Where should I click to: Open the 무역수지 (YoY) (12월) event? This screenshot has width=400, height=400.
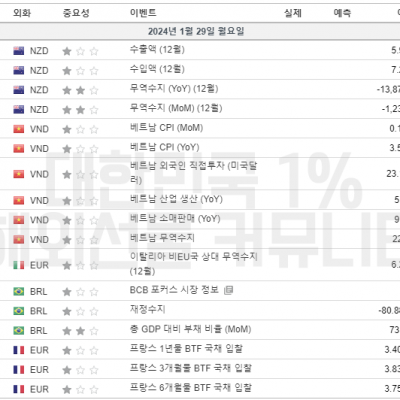click(x=174, y=89)
